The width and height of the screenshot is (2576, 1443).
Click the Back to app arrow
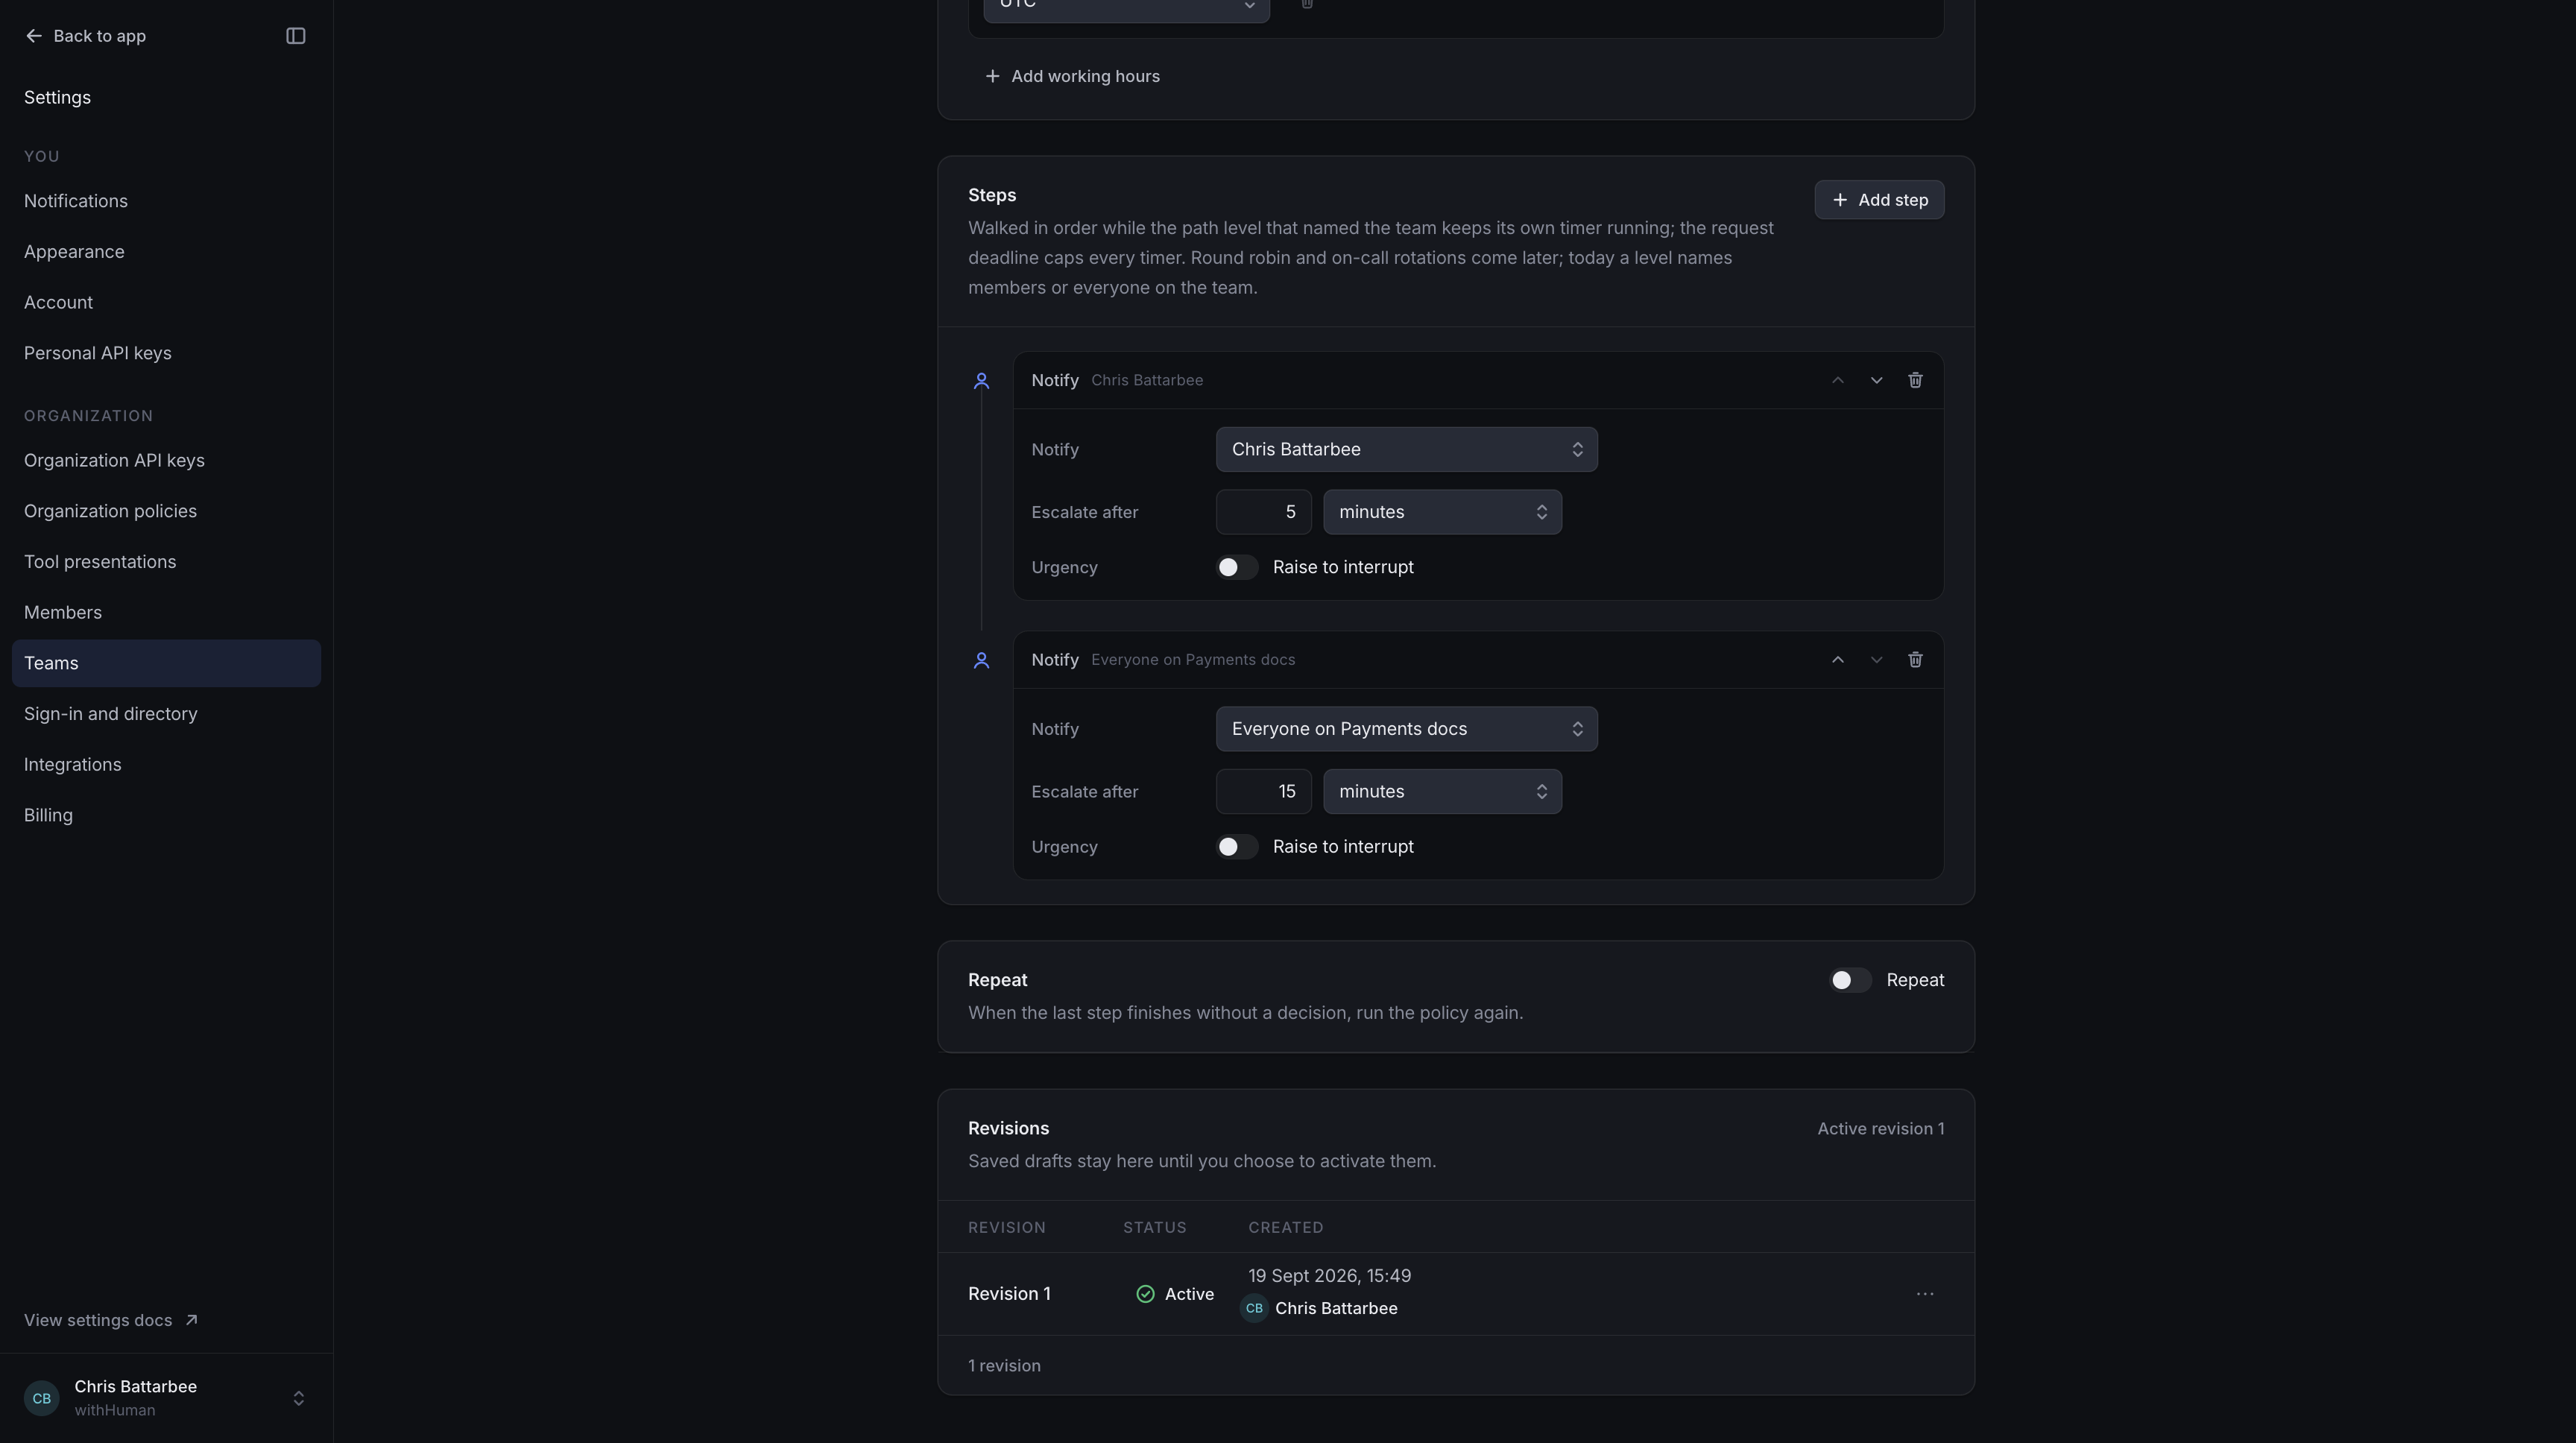[x=33, y=36]
